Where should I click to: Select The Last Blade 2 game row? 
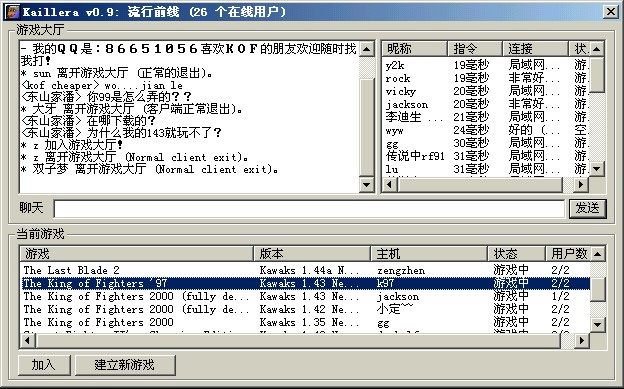point(305,270)
